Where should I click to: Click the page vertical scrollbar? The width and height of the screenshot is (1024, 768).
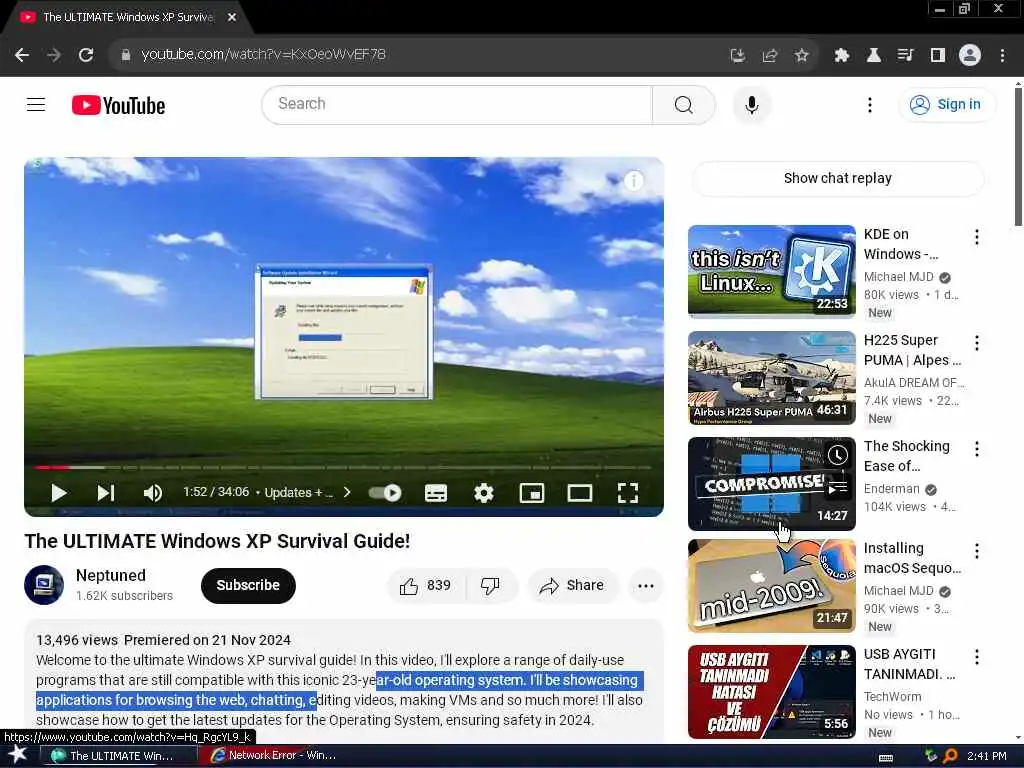coord(1018,157)
